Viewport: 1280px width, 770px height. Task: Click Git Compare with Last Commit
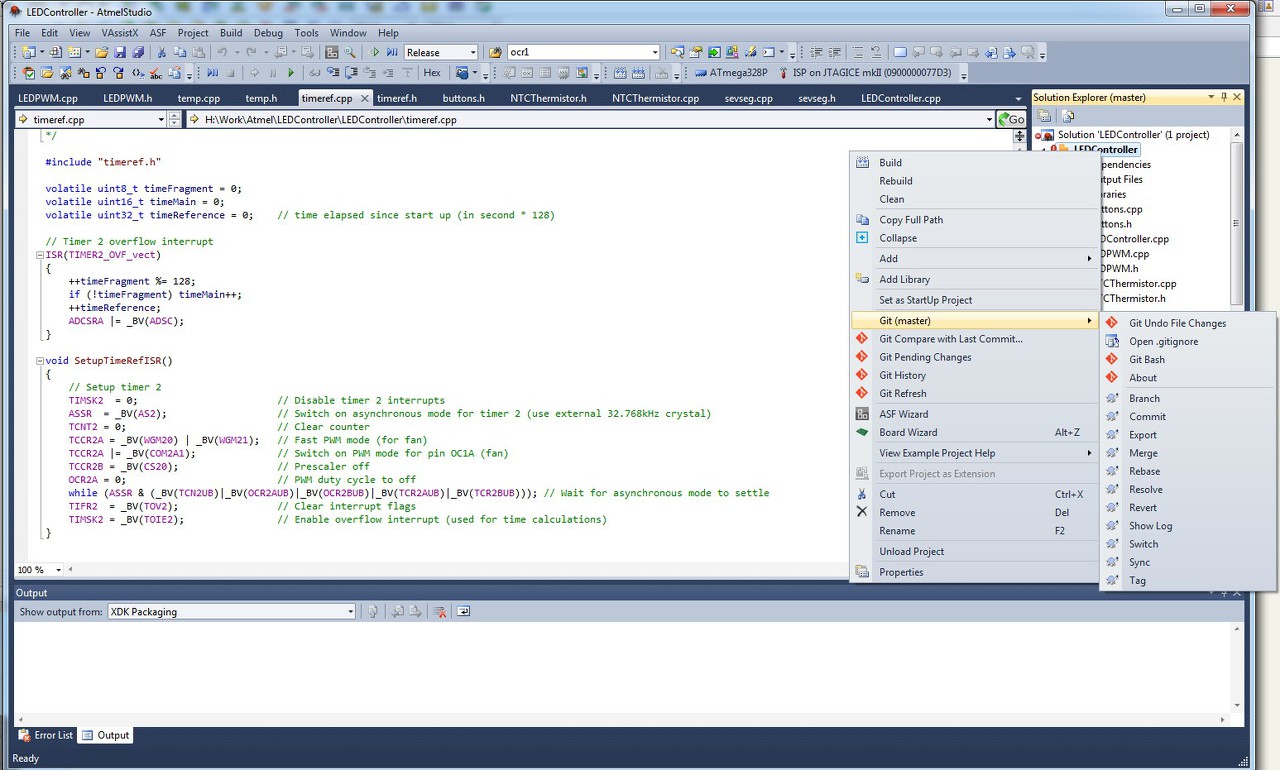pos(950,339)
